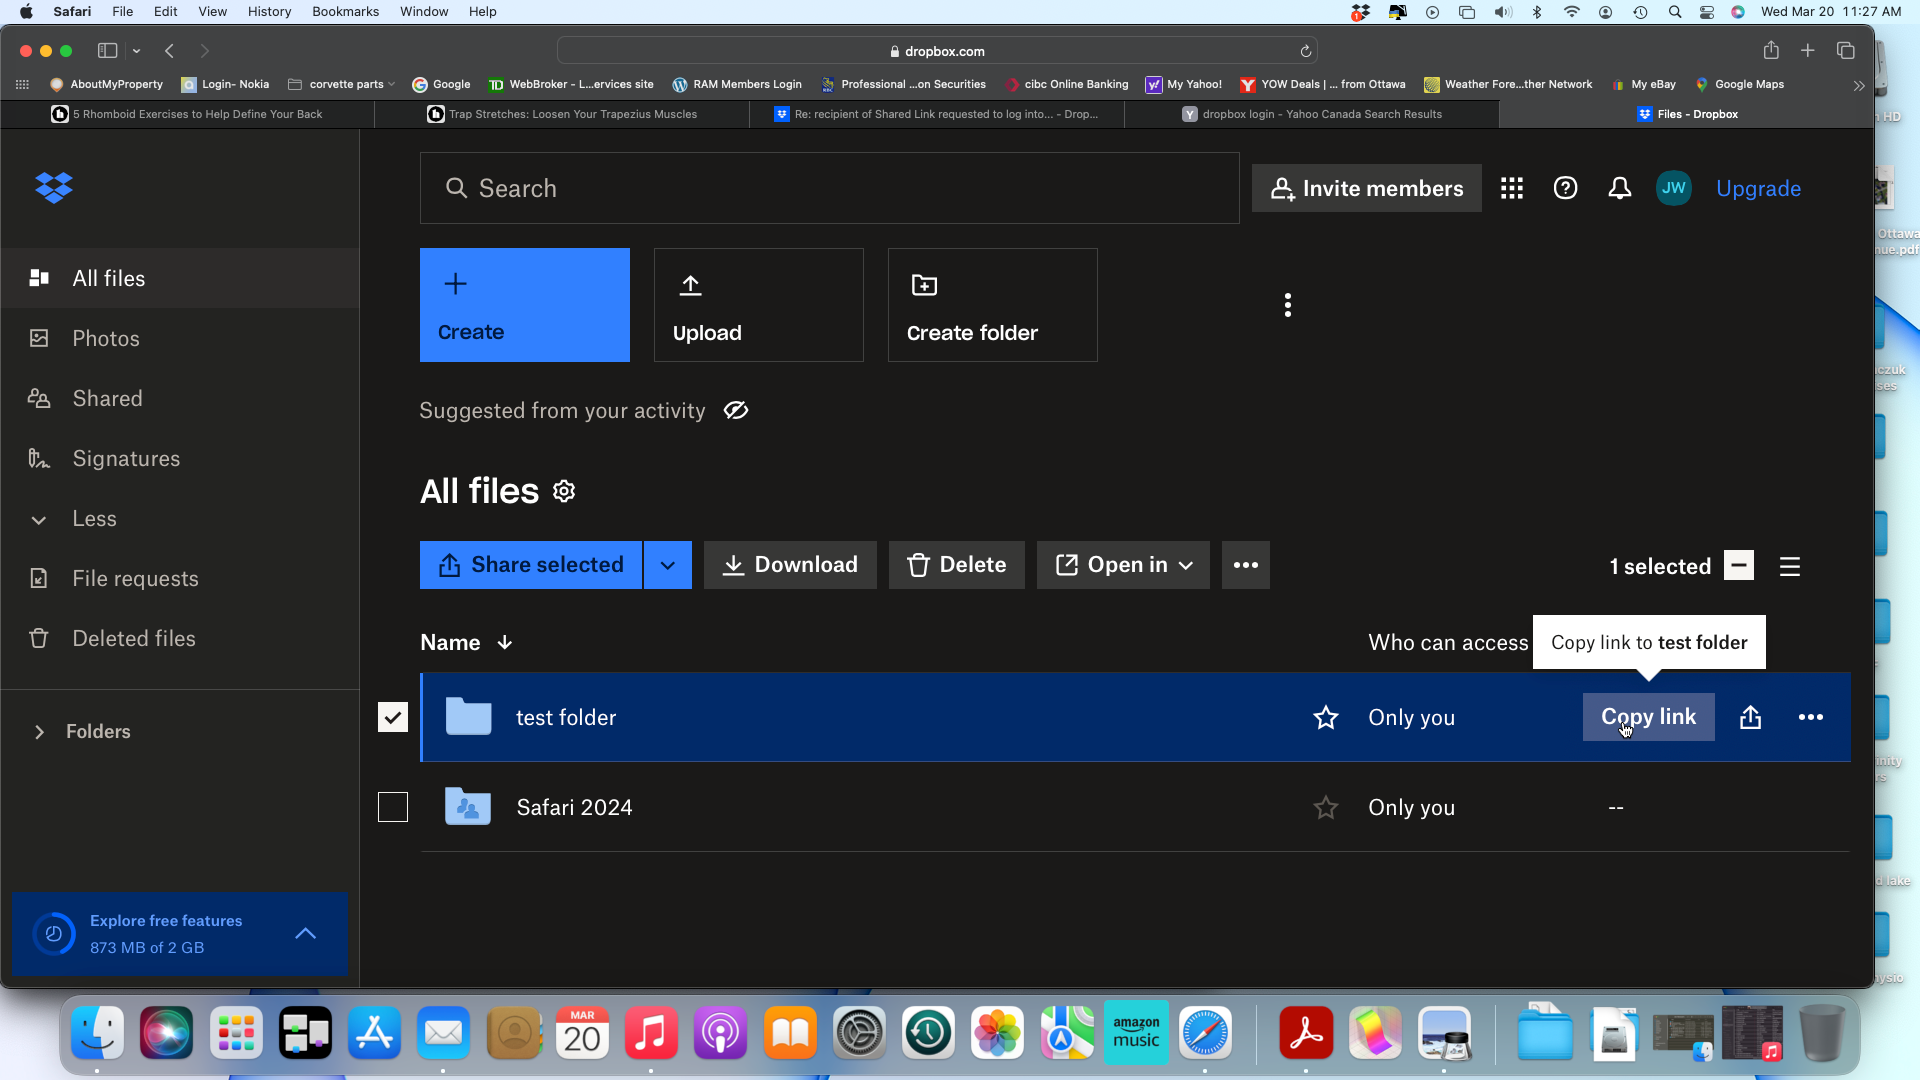This screenshot has height=1080, width=1920.
Task: Click Explore free features progress indicator
Action: coord(53,934)
